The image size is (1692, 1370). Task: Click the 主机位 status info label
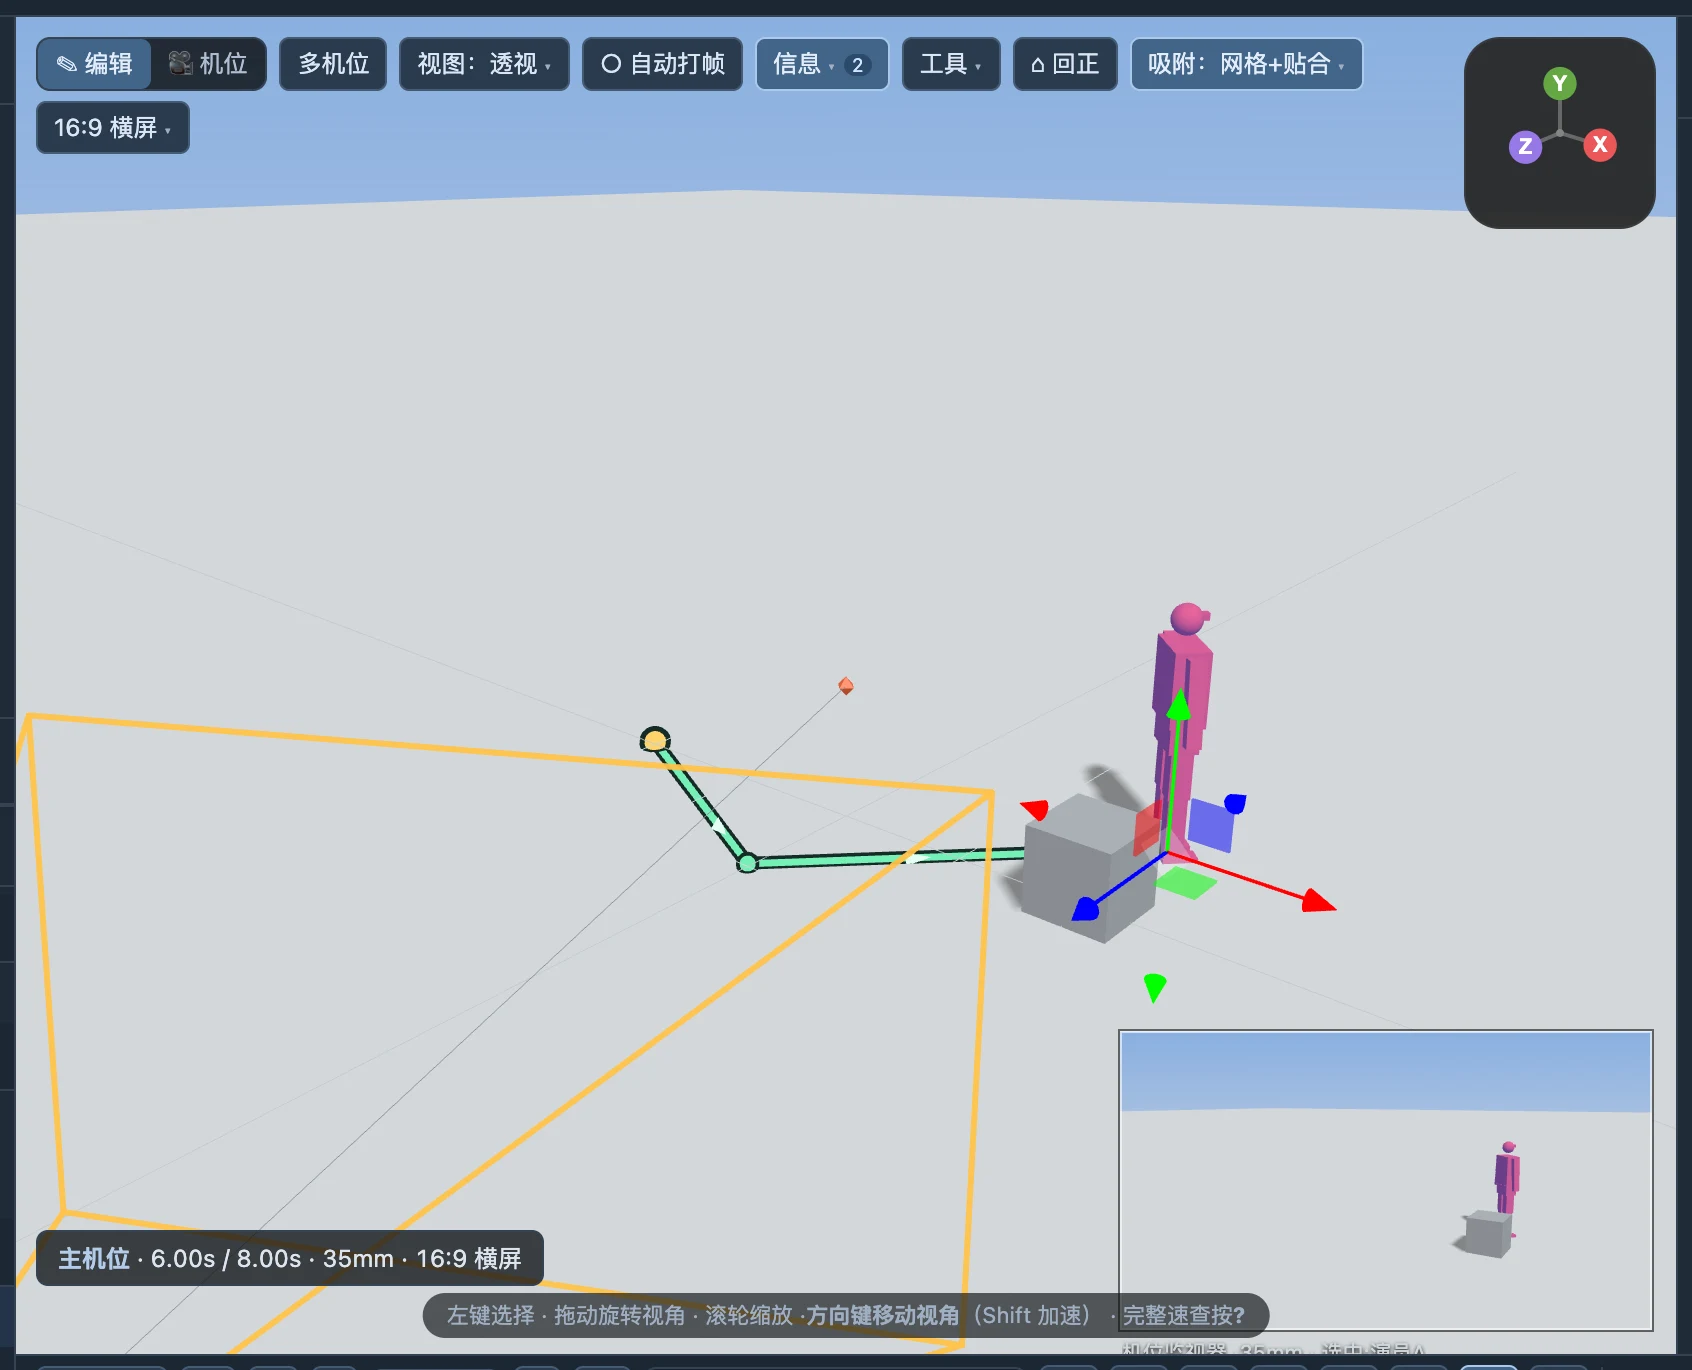[290, 1258]
